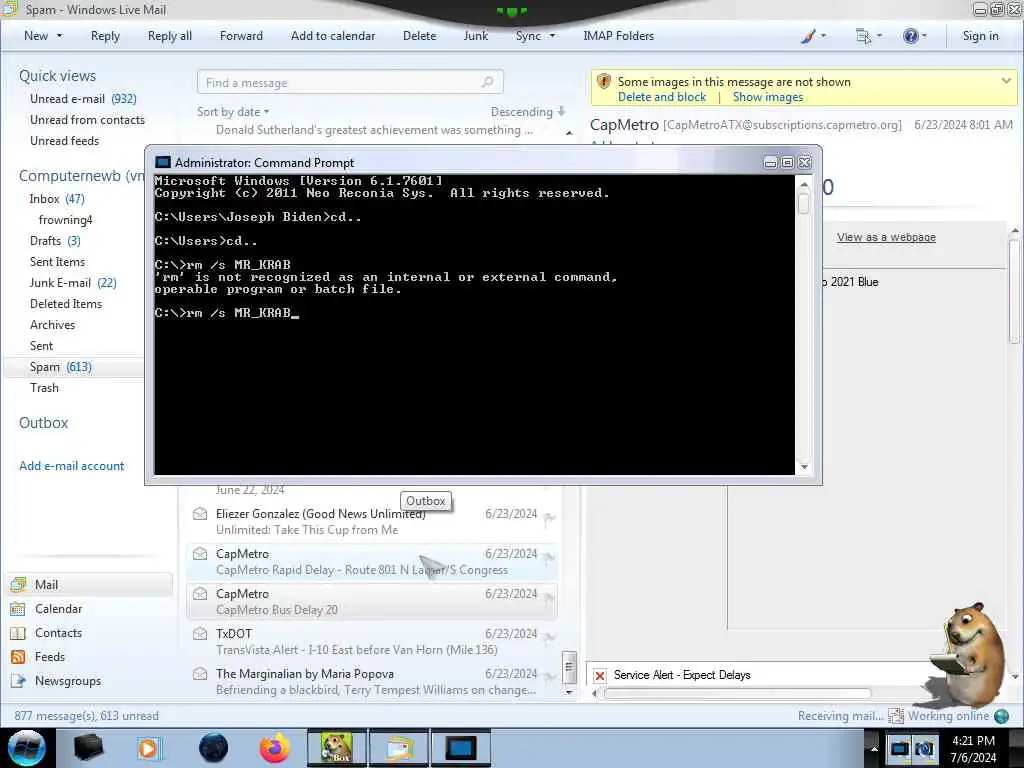Image resolution: width=1024 pixels, height=768 pixels.
Task: Click Reply all in the toolbar
Action: pyautogui.click(x=170, y=36)
